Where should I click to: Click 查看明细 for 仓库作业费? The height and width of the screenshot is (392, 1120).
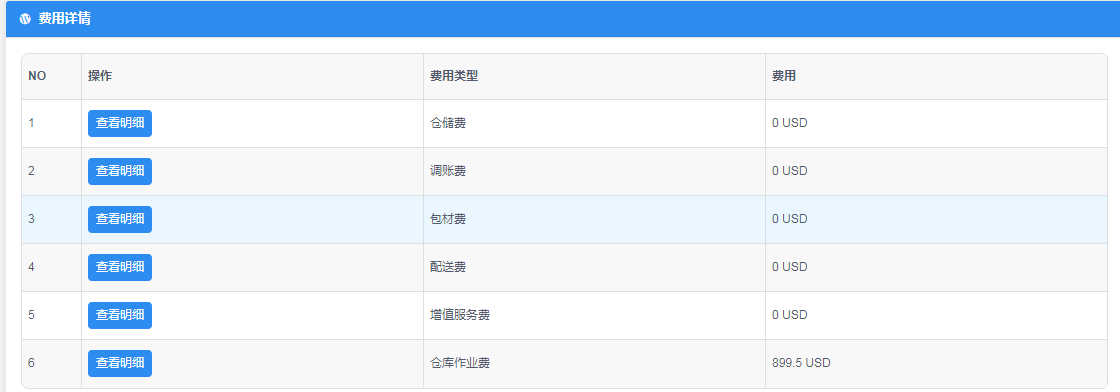(x=120, y=363)
